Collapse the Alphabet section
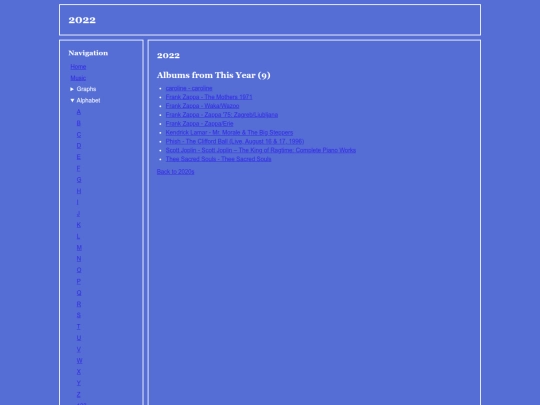Viewport: 540px width, 405px height. 85,101
